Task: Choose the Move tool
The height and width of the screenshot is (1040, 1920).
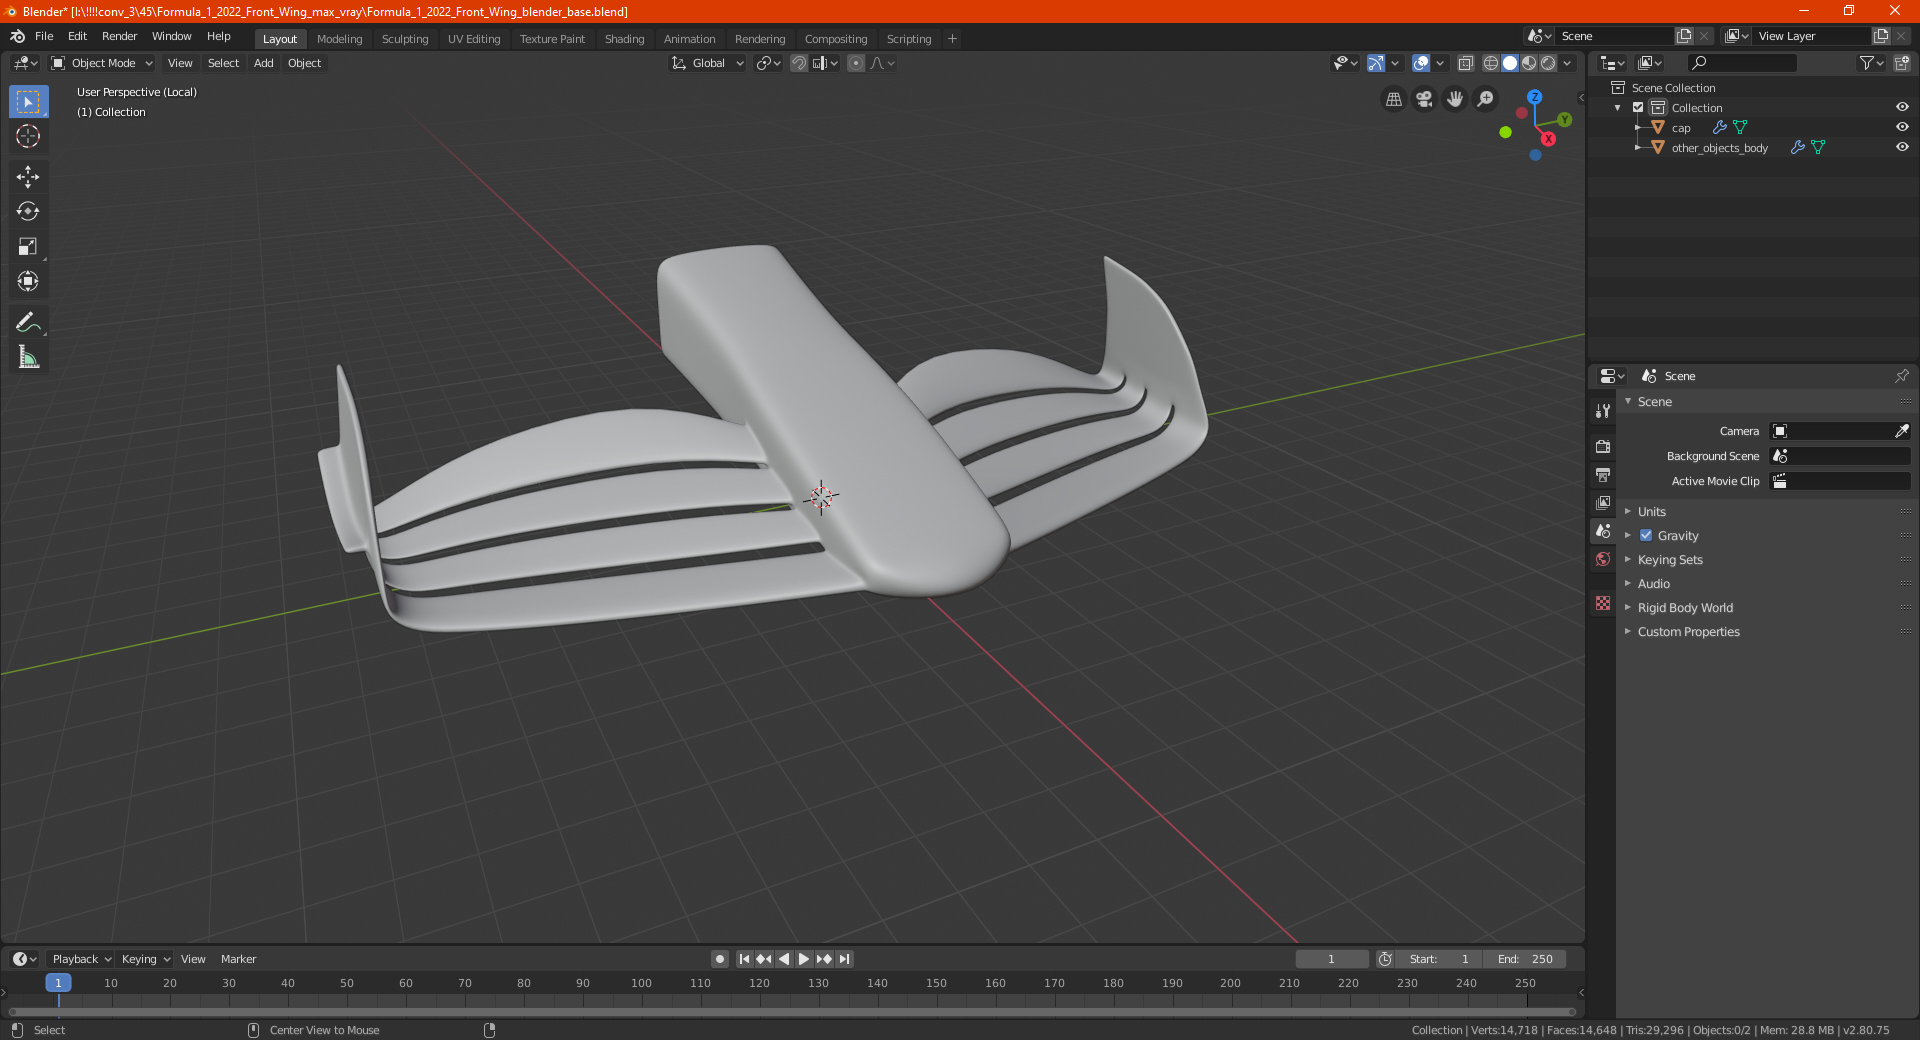Action: [x=28, y=177]
